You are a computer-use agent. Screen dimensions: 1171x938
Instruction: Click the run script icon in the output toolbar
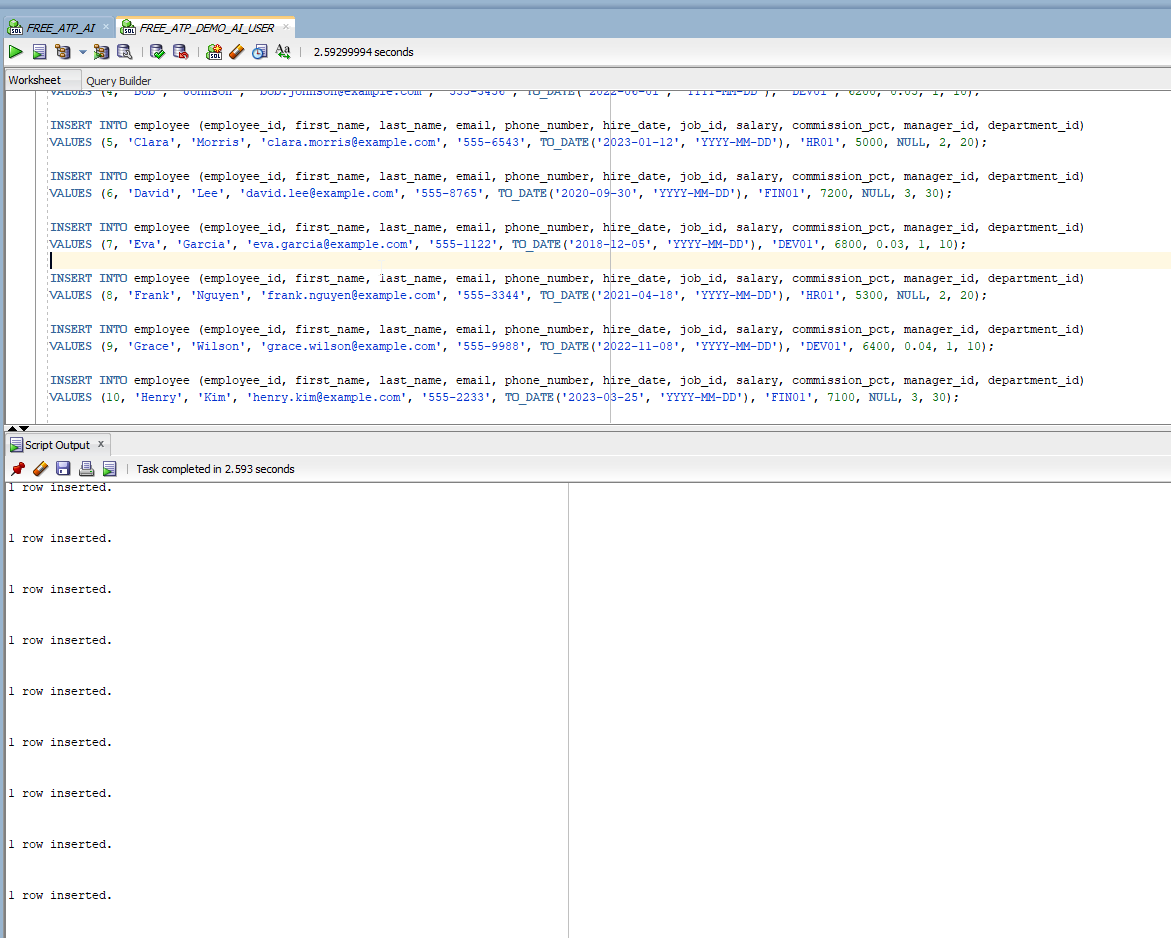click(x=110, y=468)
